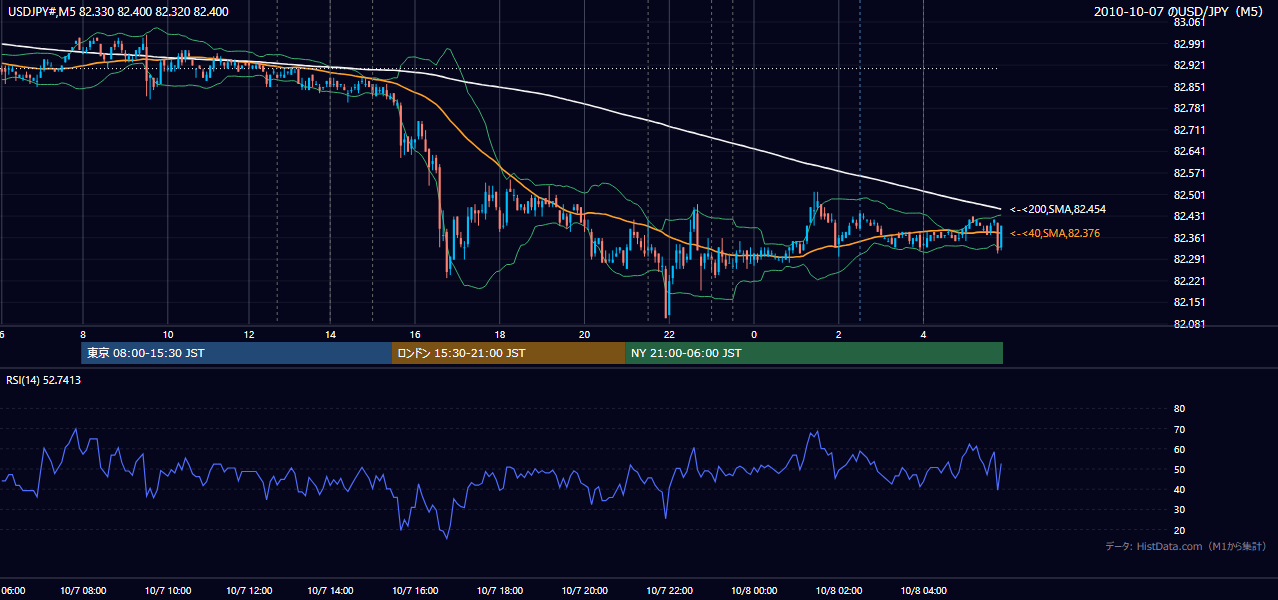Click hour tick 8 under the price chart

(82, 334)
